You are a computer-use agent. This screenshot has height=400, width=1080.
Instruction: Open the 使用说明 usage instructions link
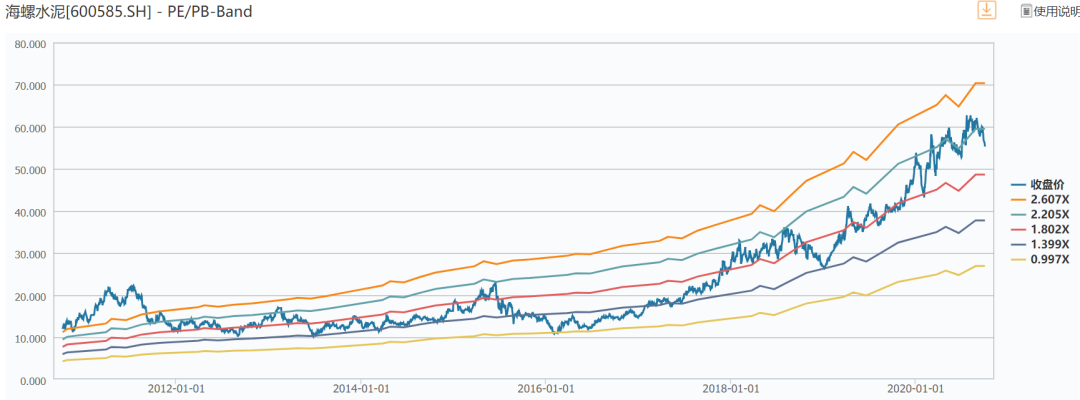(x=1057, y=11)
